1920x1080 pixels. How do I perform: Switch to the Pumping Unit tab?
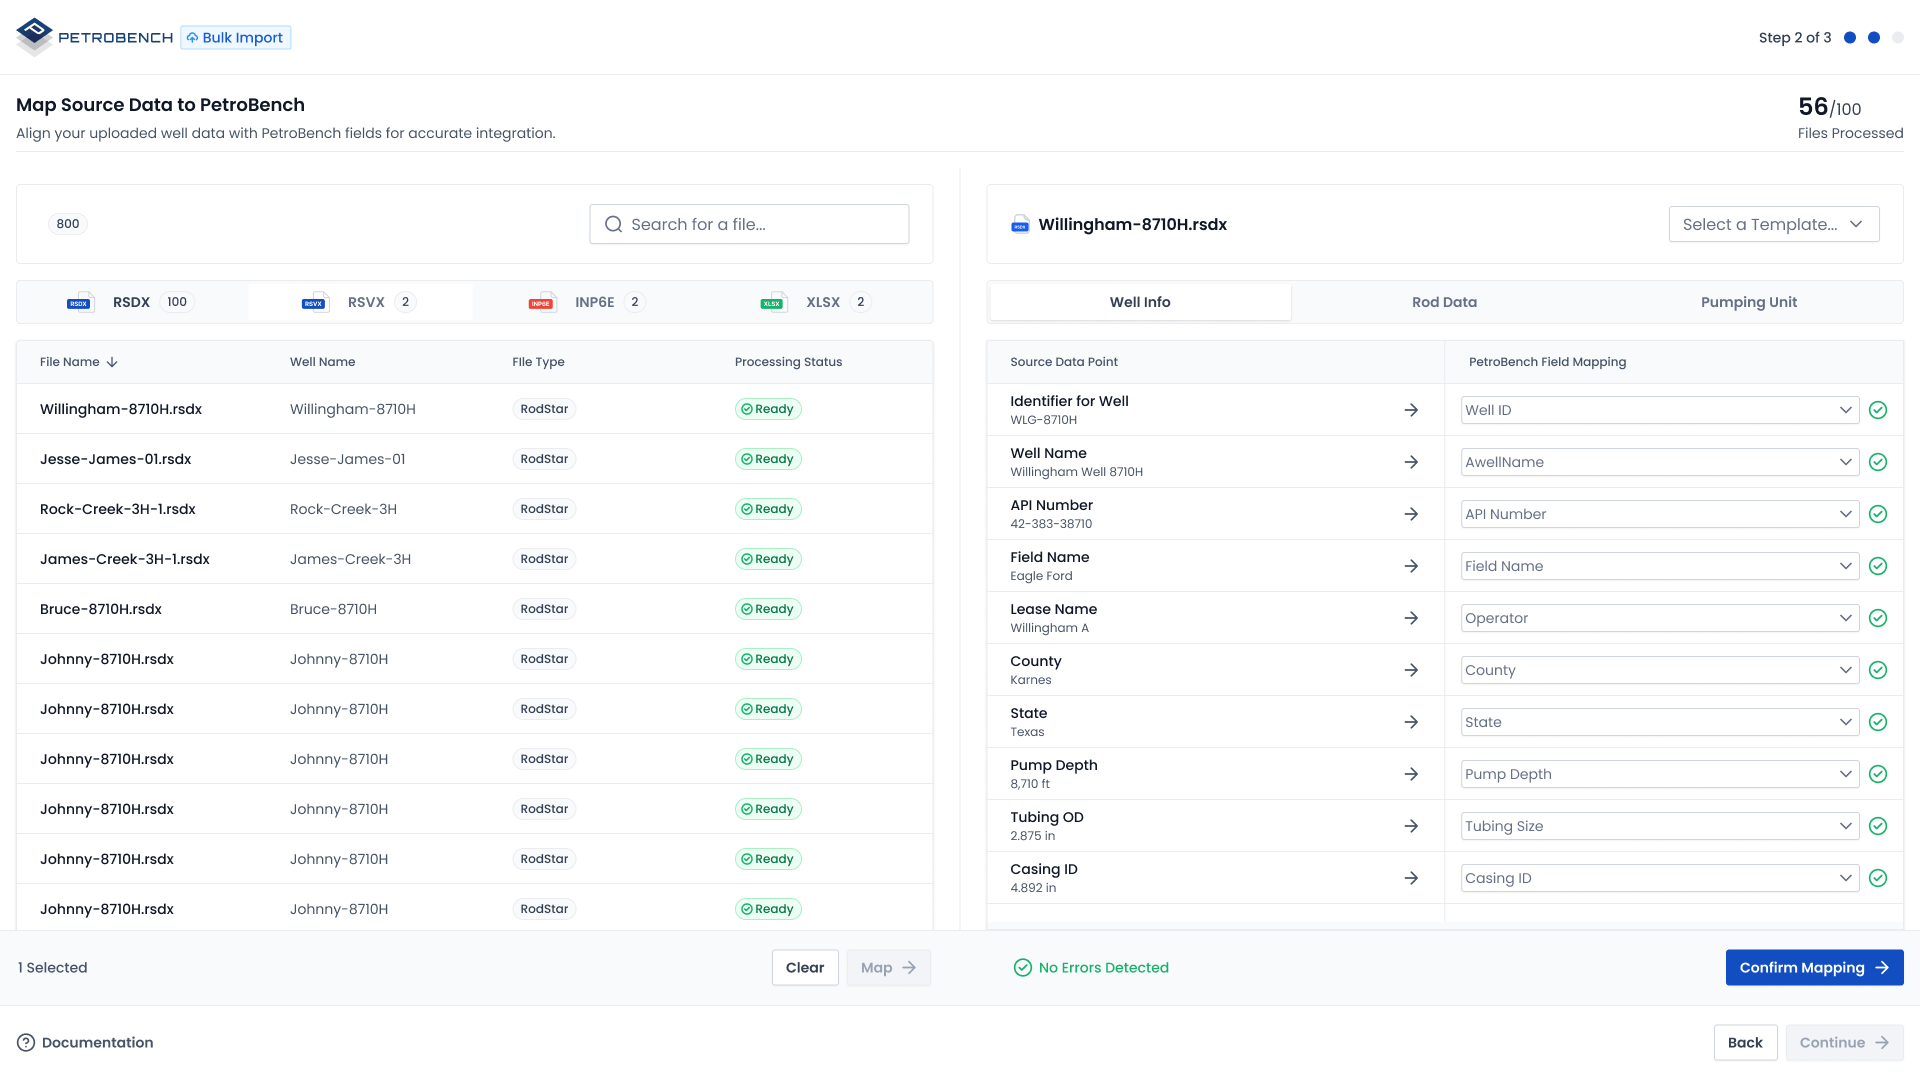1748,301
